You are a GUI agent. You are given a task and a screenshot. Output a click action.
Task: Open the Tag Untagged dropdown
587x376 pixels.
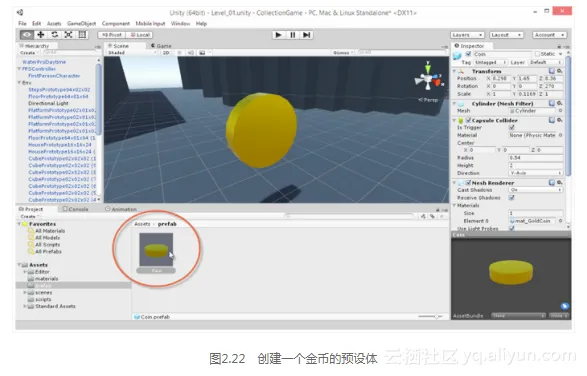point(490,62)
